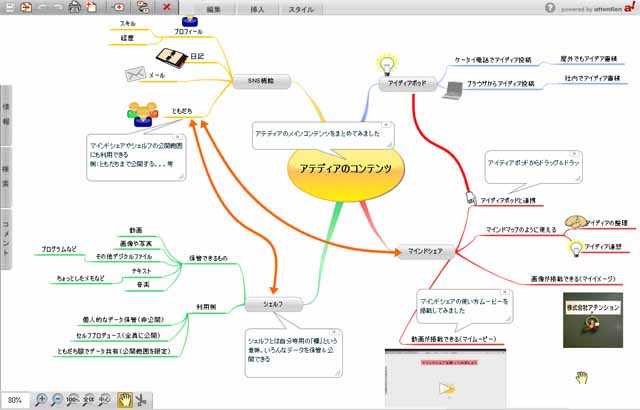This screenshot has height=410, width=640.
Task: Create a new map document
Action: tap(91, 7)
